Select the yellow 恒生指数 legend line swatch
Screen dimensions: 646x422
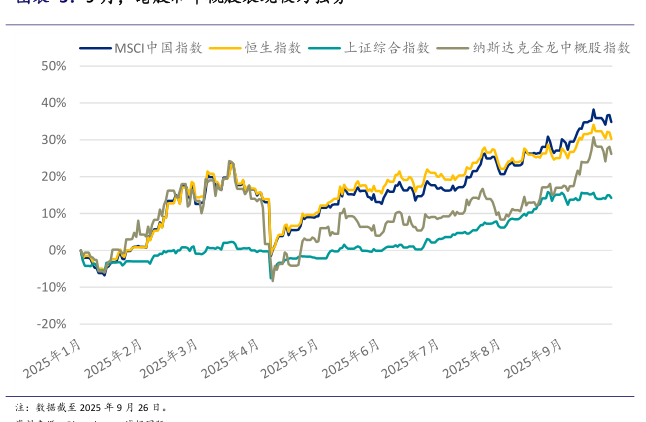click(x=229, y=47)
